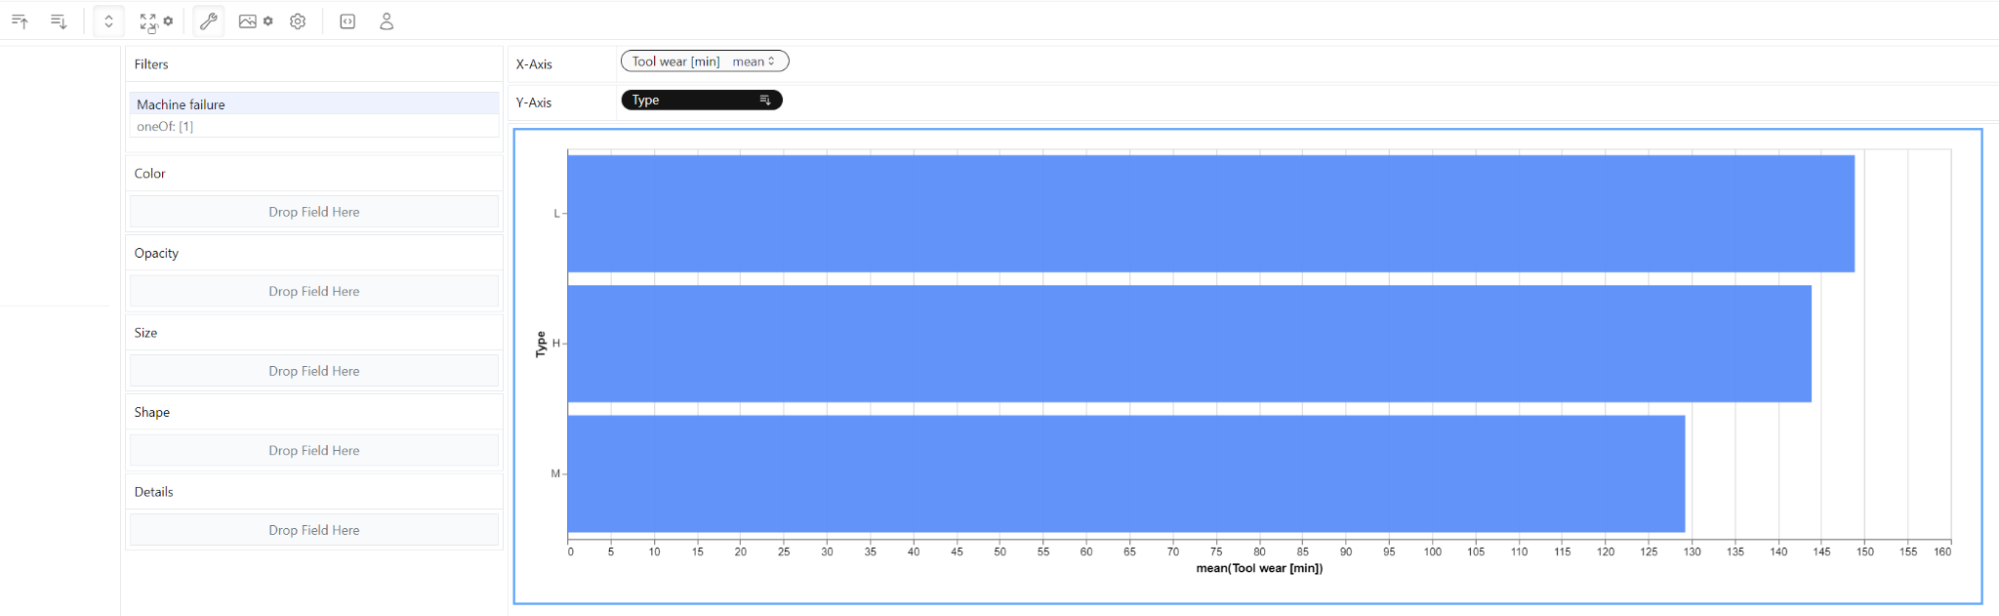Open the chart configuration gear icon
This screenshot has height=616, width=1999.
[x=298, y=21]
